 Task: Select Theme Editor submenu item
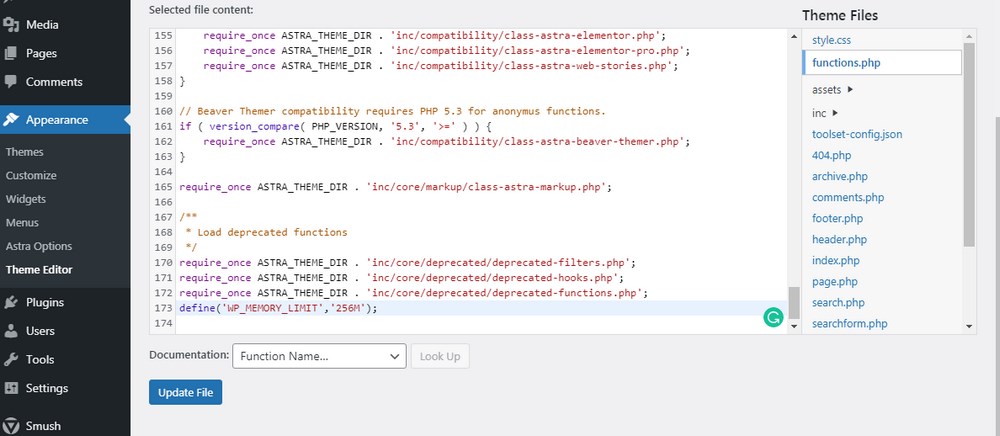tap(40, 270)
